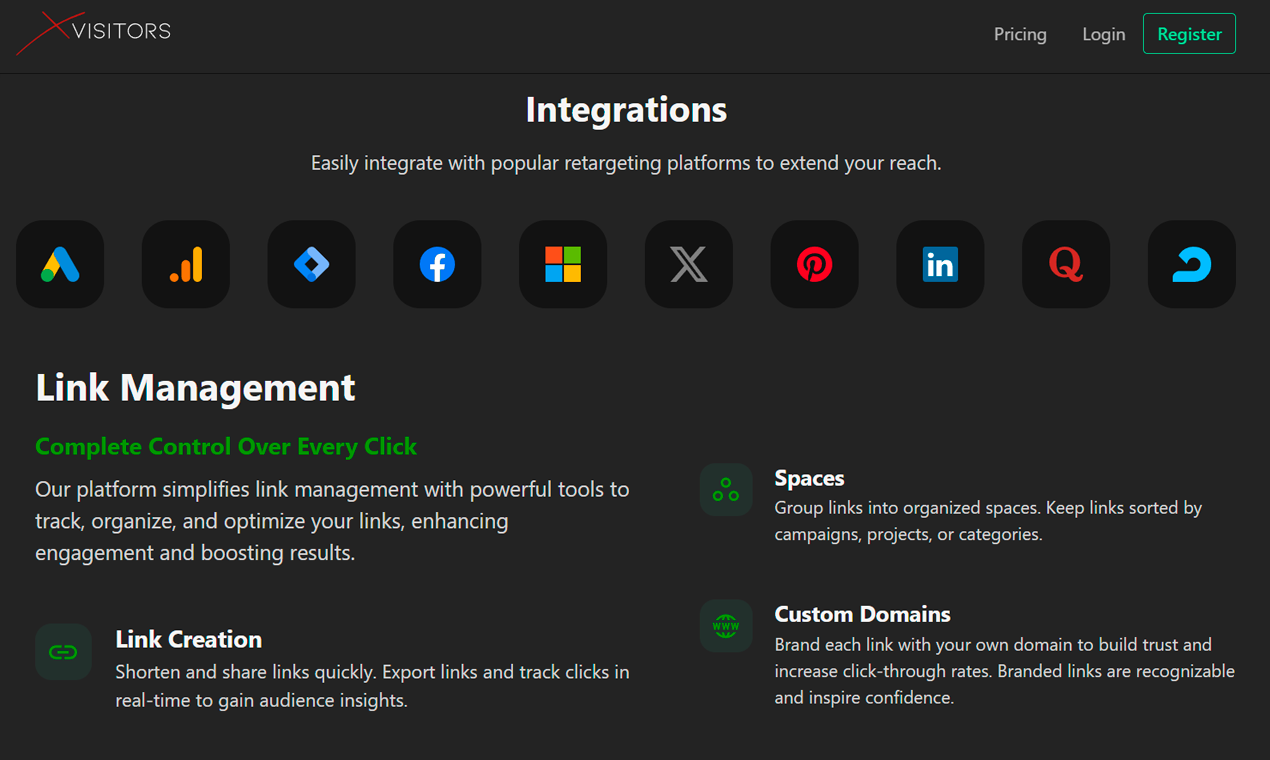This screenshot has height=760, width=1270.
Task: Open the Pinterest integration icon
Action: click(x=815, y=264)
